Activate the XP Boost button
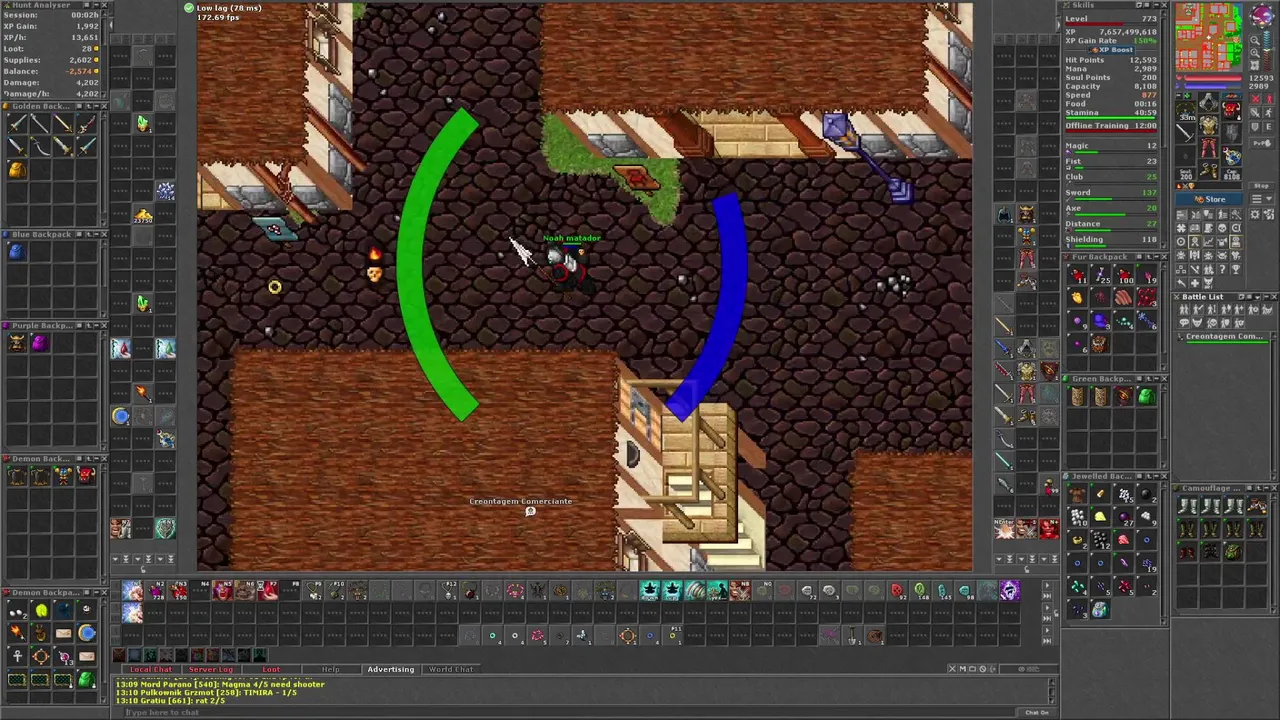1280x720 pixels. 1111,50
